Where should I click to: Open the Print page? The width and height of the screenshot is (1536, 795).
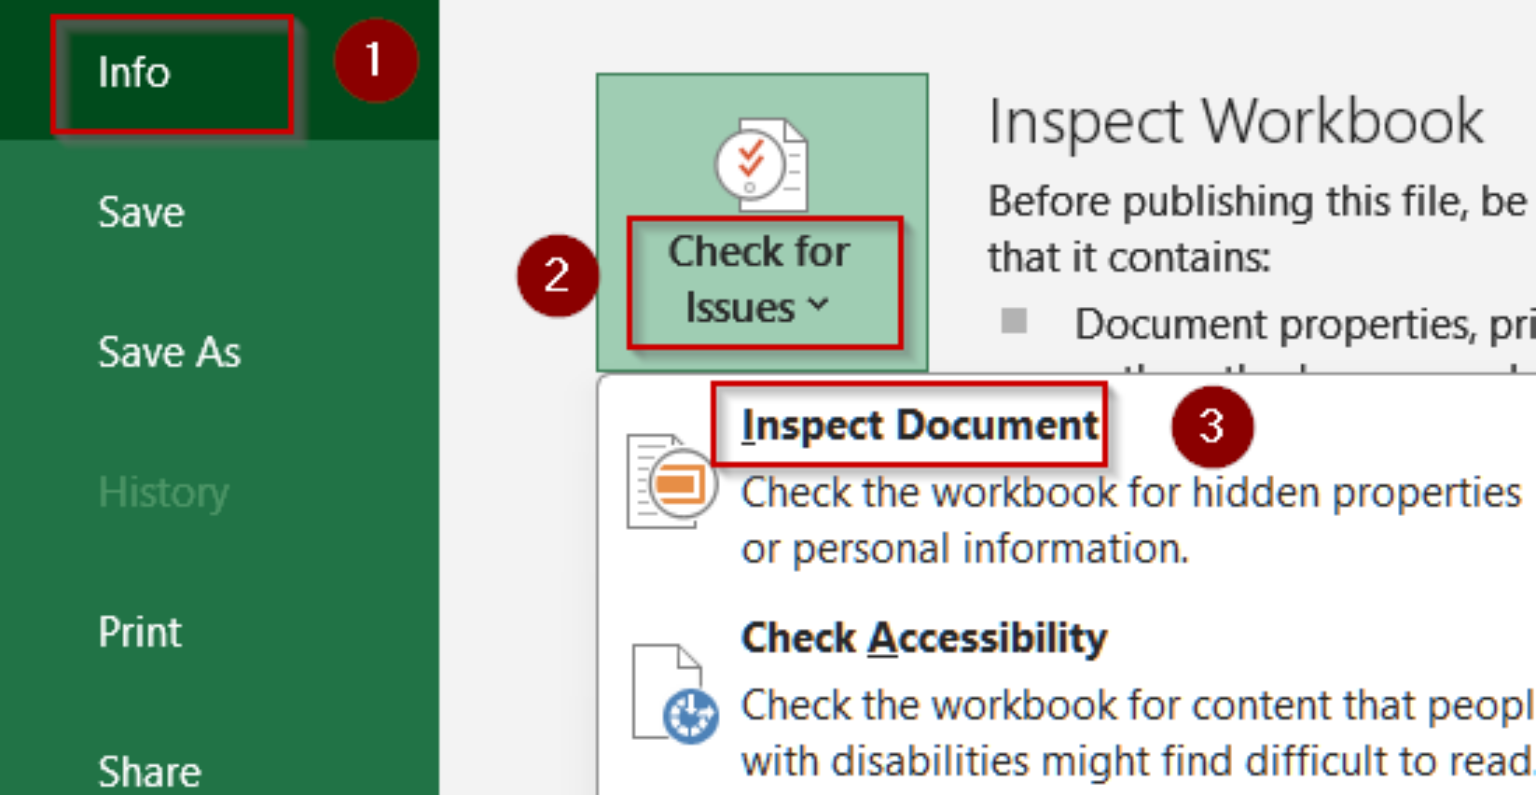click(x=140, y=632)
